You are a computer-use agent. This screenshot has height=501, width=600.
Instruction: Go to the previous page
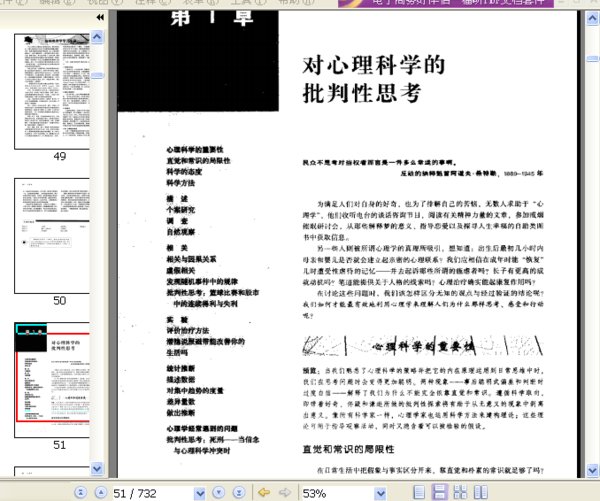coord(100,492)
